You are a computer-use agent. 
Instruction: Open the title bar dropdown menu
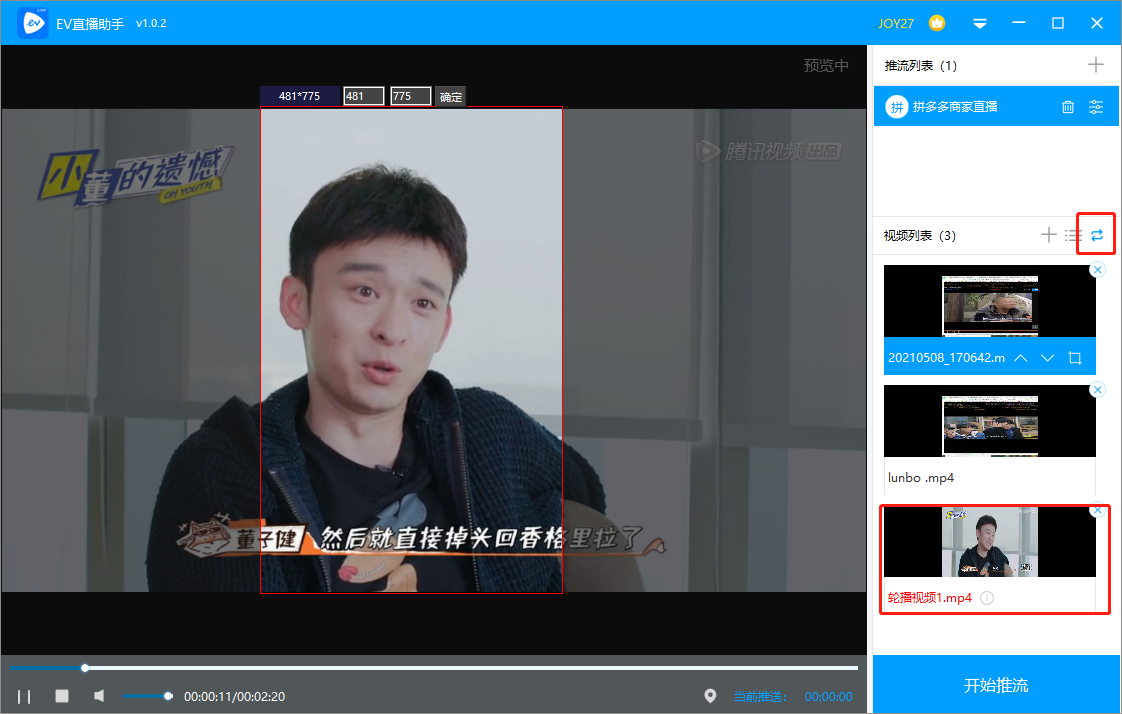[980, 24]
